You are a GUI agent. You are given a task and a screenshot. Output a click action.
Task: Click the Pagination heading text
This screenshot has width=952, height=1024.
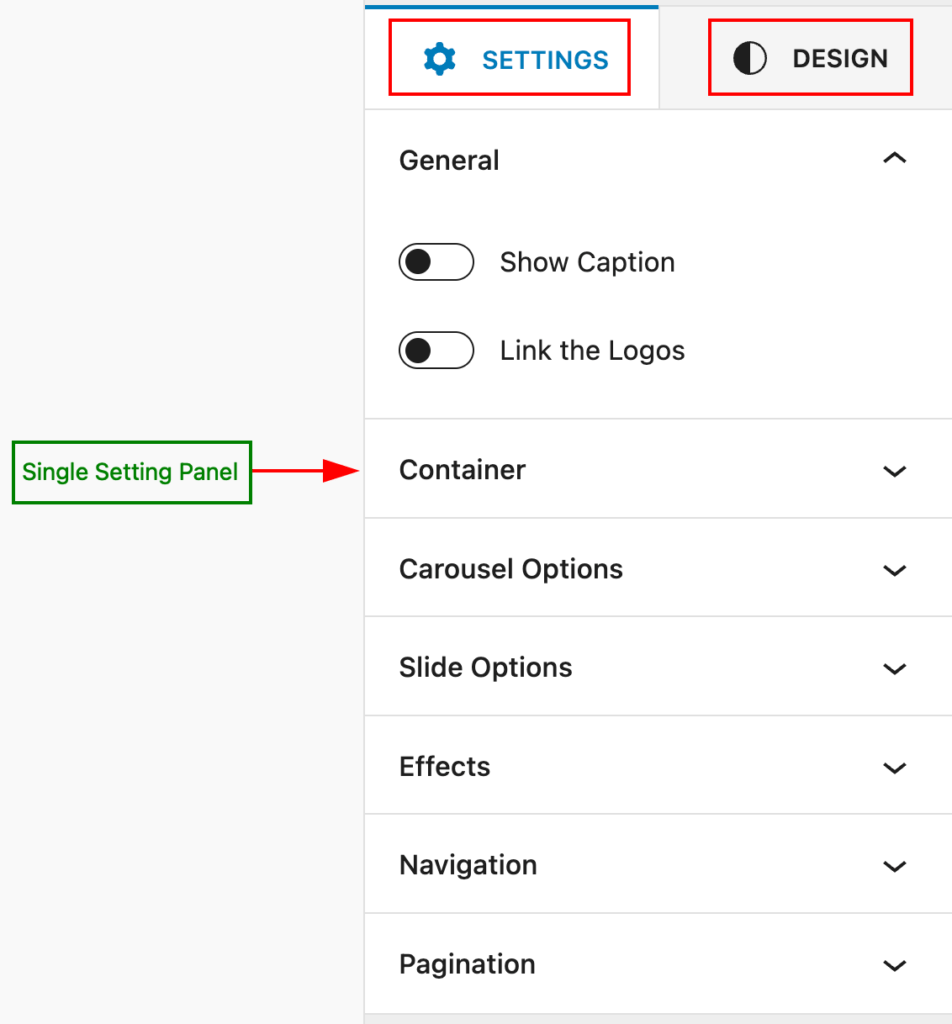[466, 964]
